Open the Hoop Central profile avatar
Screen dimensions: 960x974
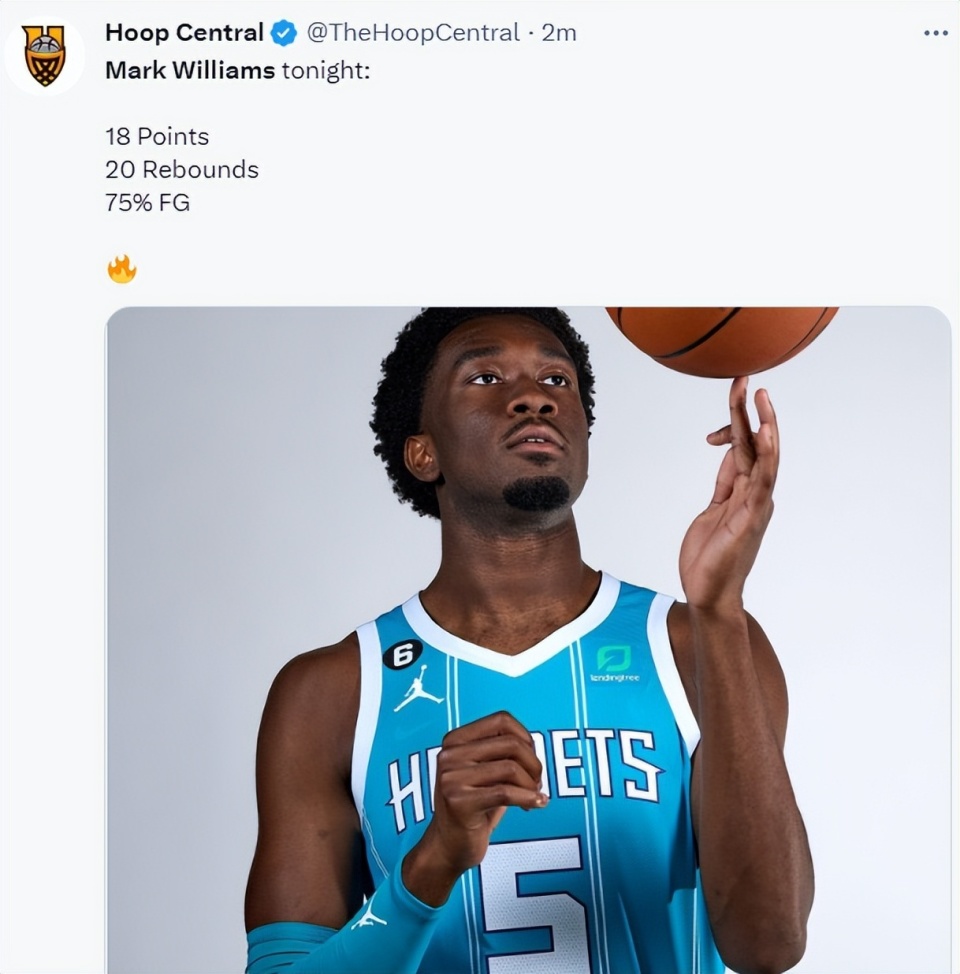44,55
